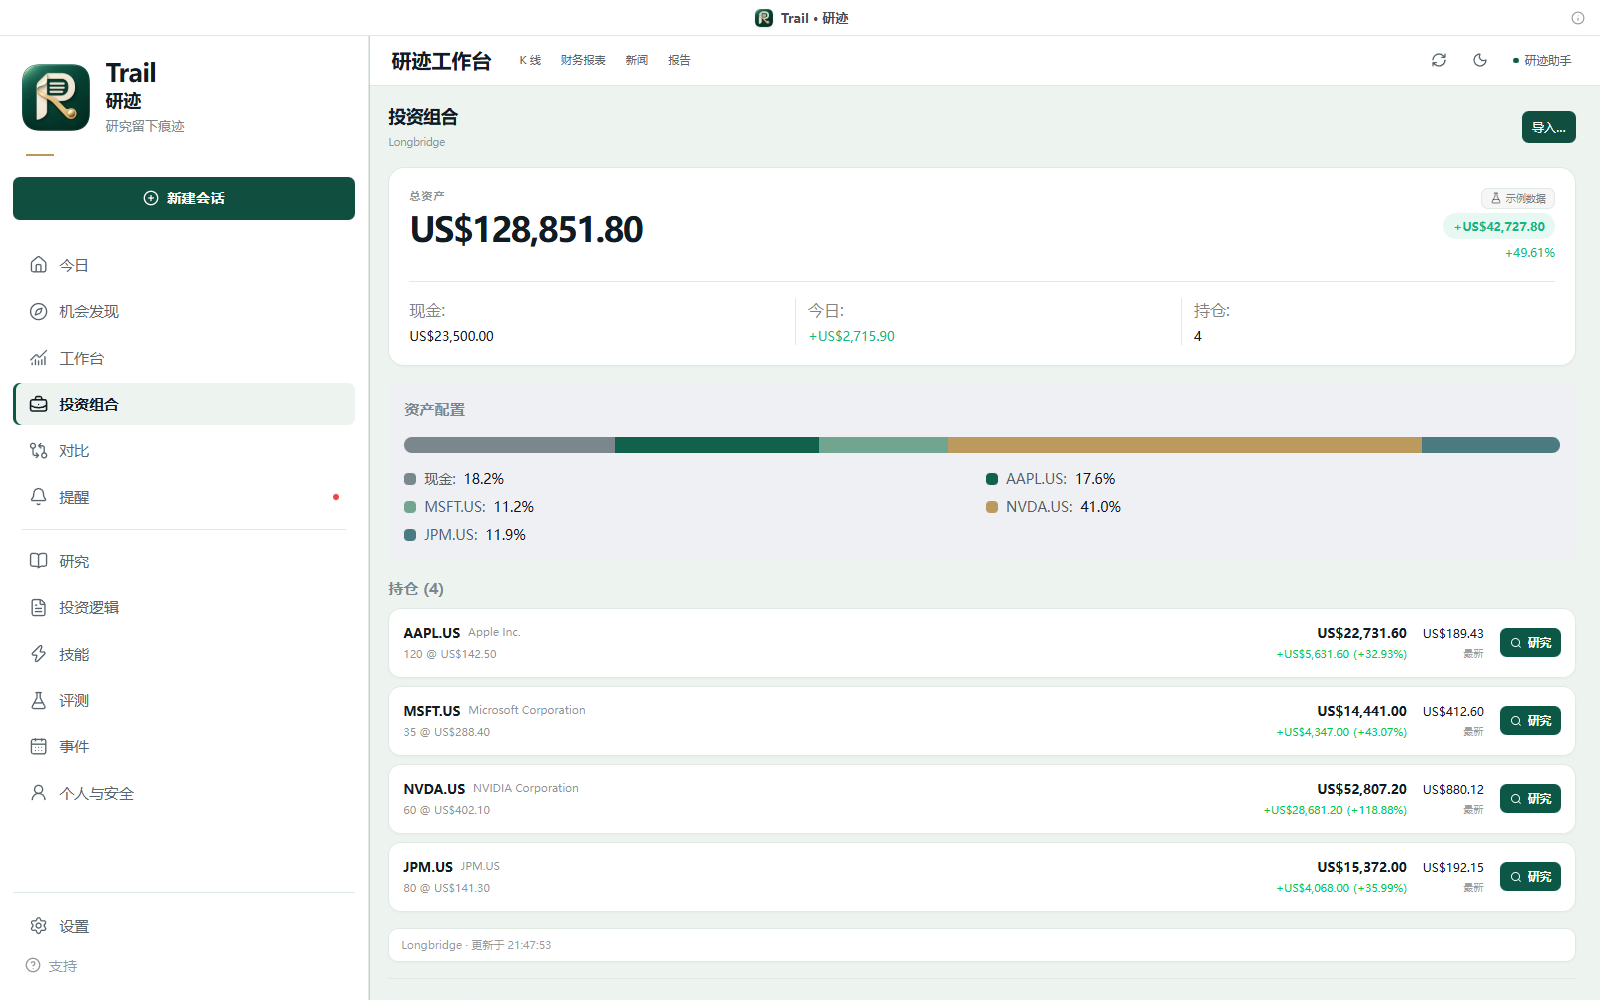This screenshot has width=1600, height=1000.
Task: Open 研究 book icon
Action: (39, 561)
